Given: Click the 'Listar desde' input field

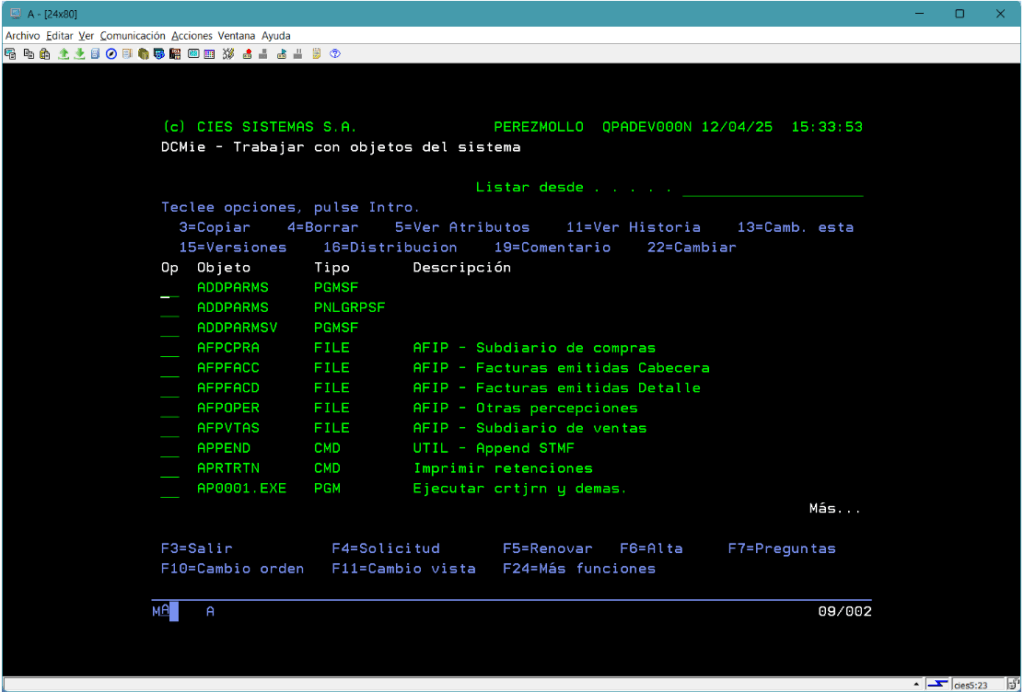Looking at the screenshot, I should 772,188.
